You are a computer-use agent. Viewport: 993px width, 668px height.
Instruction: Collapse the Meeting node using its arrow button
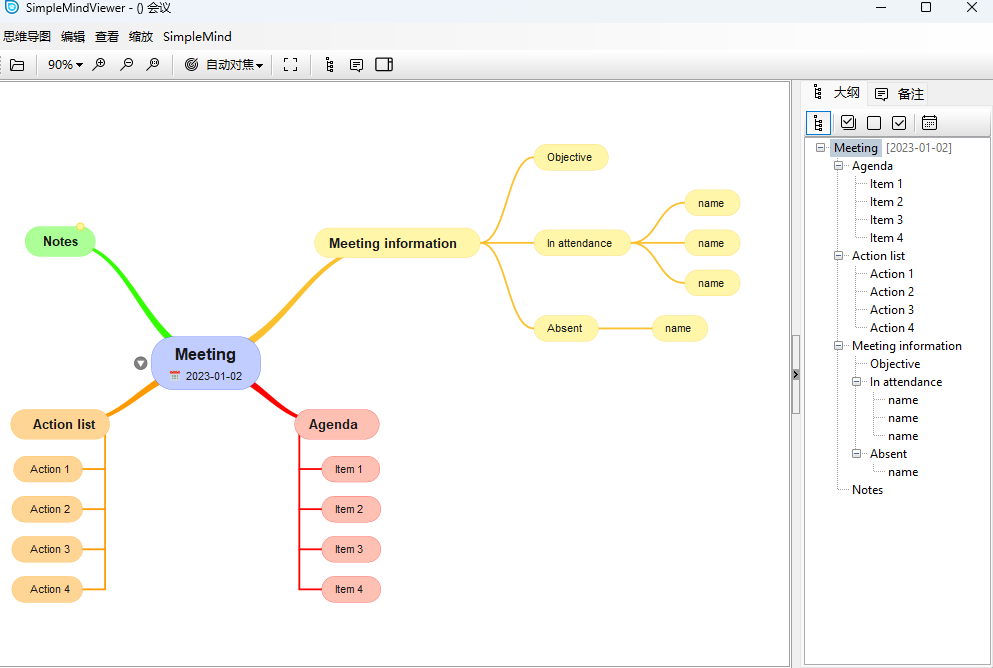(141, 363)
